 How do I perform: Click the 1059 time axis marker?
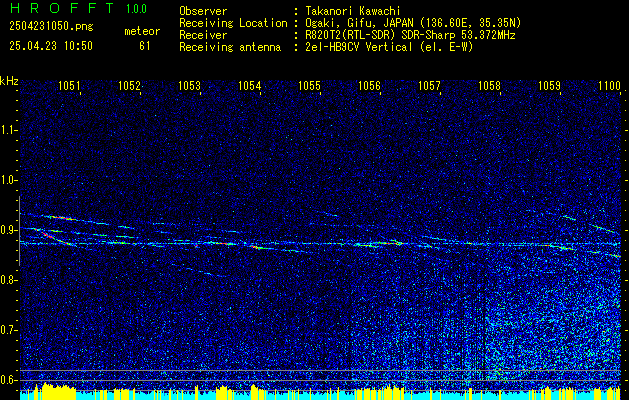[x=550, y=86]
